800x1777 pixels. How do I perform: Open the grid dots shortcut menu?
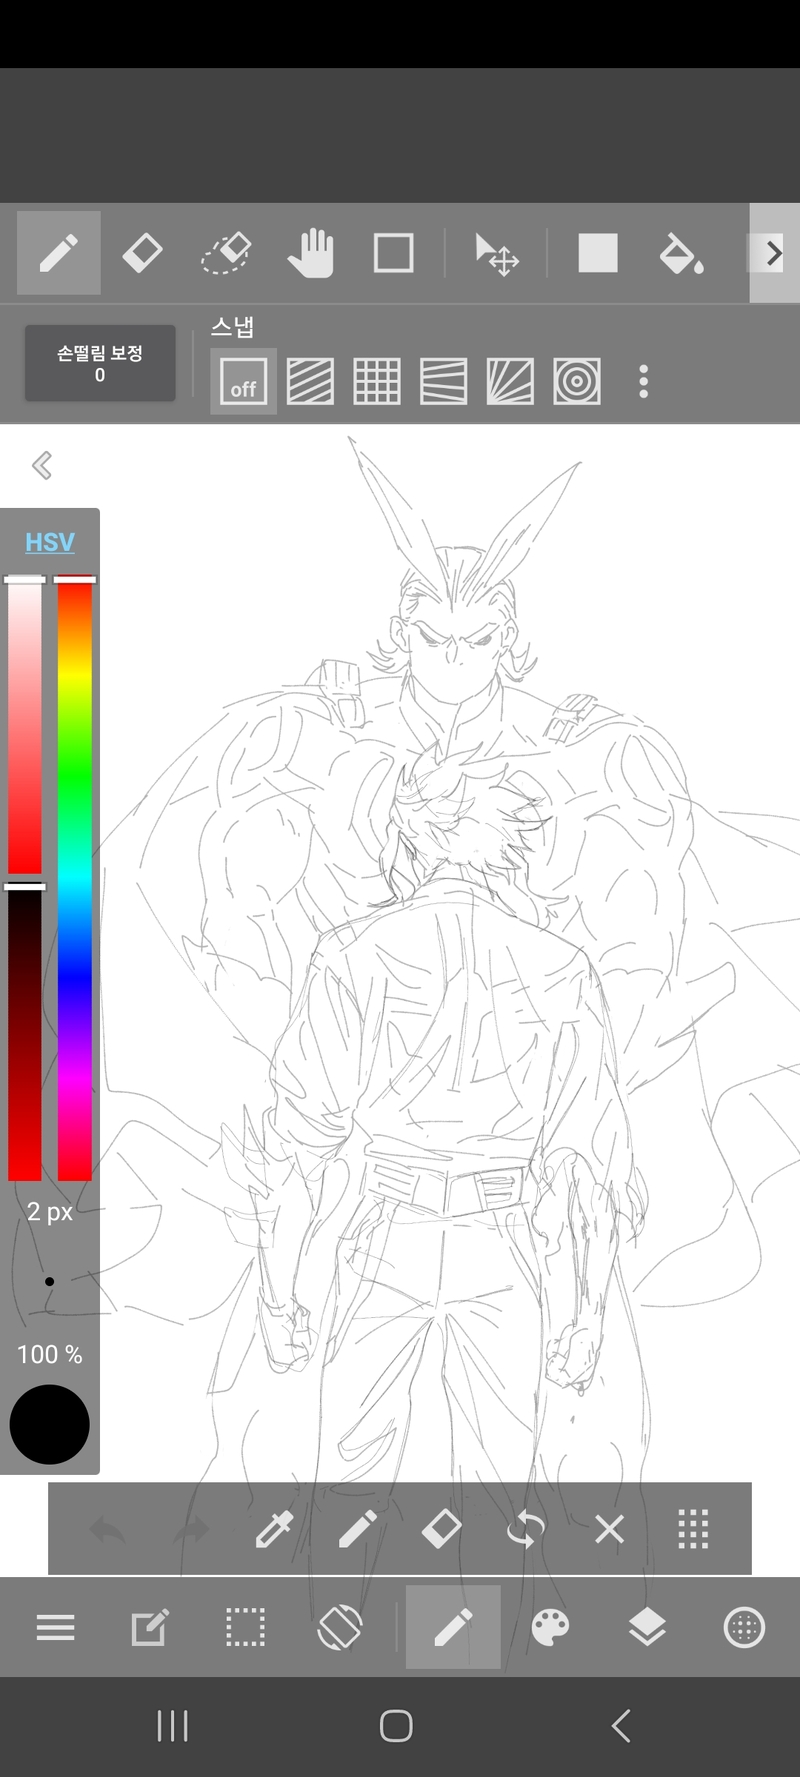(x=693, y=1529)
